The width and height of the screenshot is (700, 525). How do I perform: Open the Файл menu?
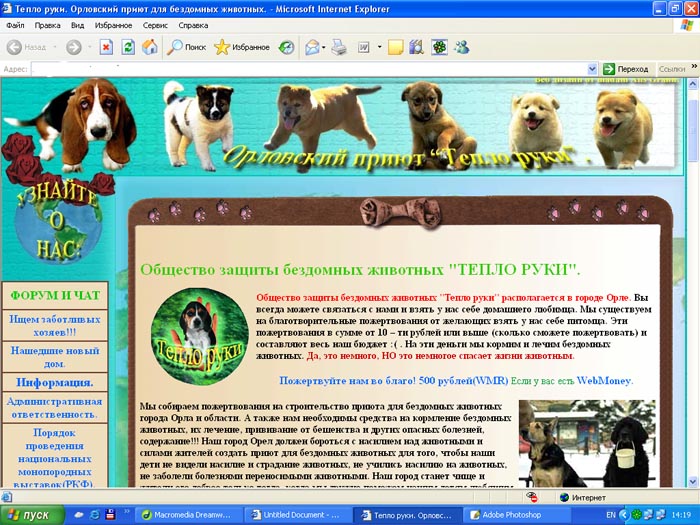tap(15, 25)
